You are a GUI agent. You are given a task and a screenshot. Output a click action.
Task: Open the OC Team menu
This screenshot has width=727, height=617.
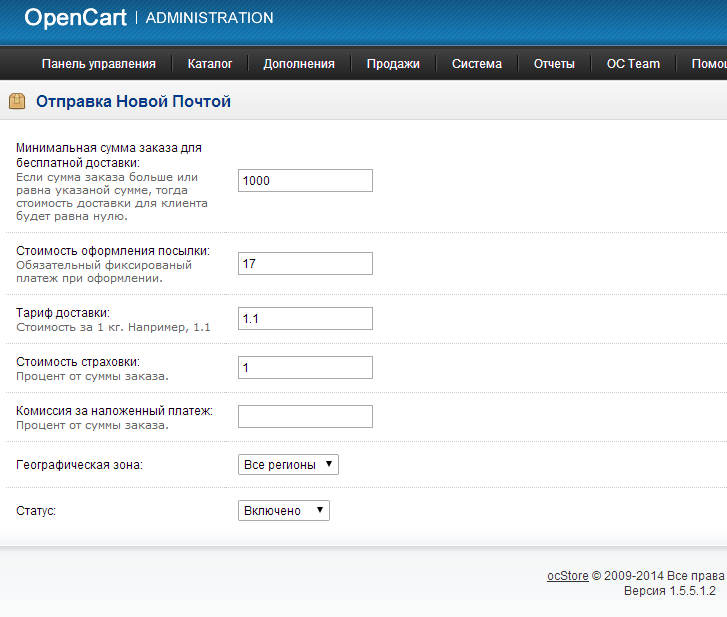click(x=633, y=64)
